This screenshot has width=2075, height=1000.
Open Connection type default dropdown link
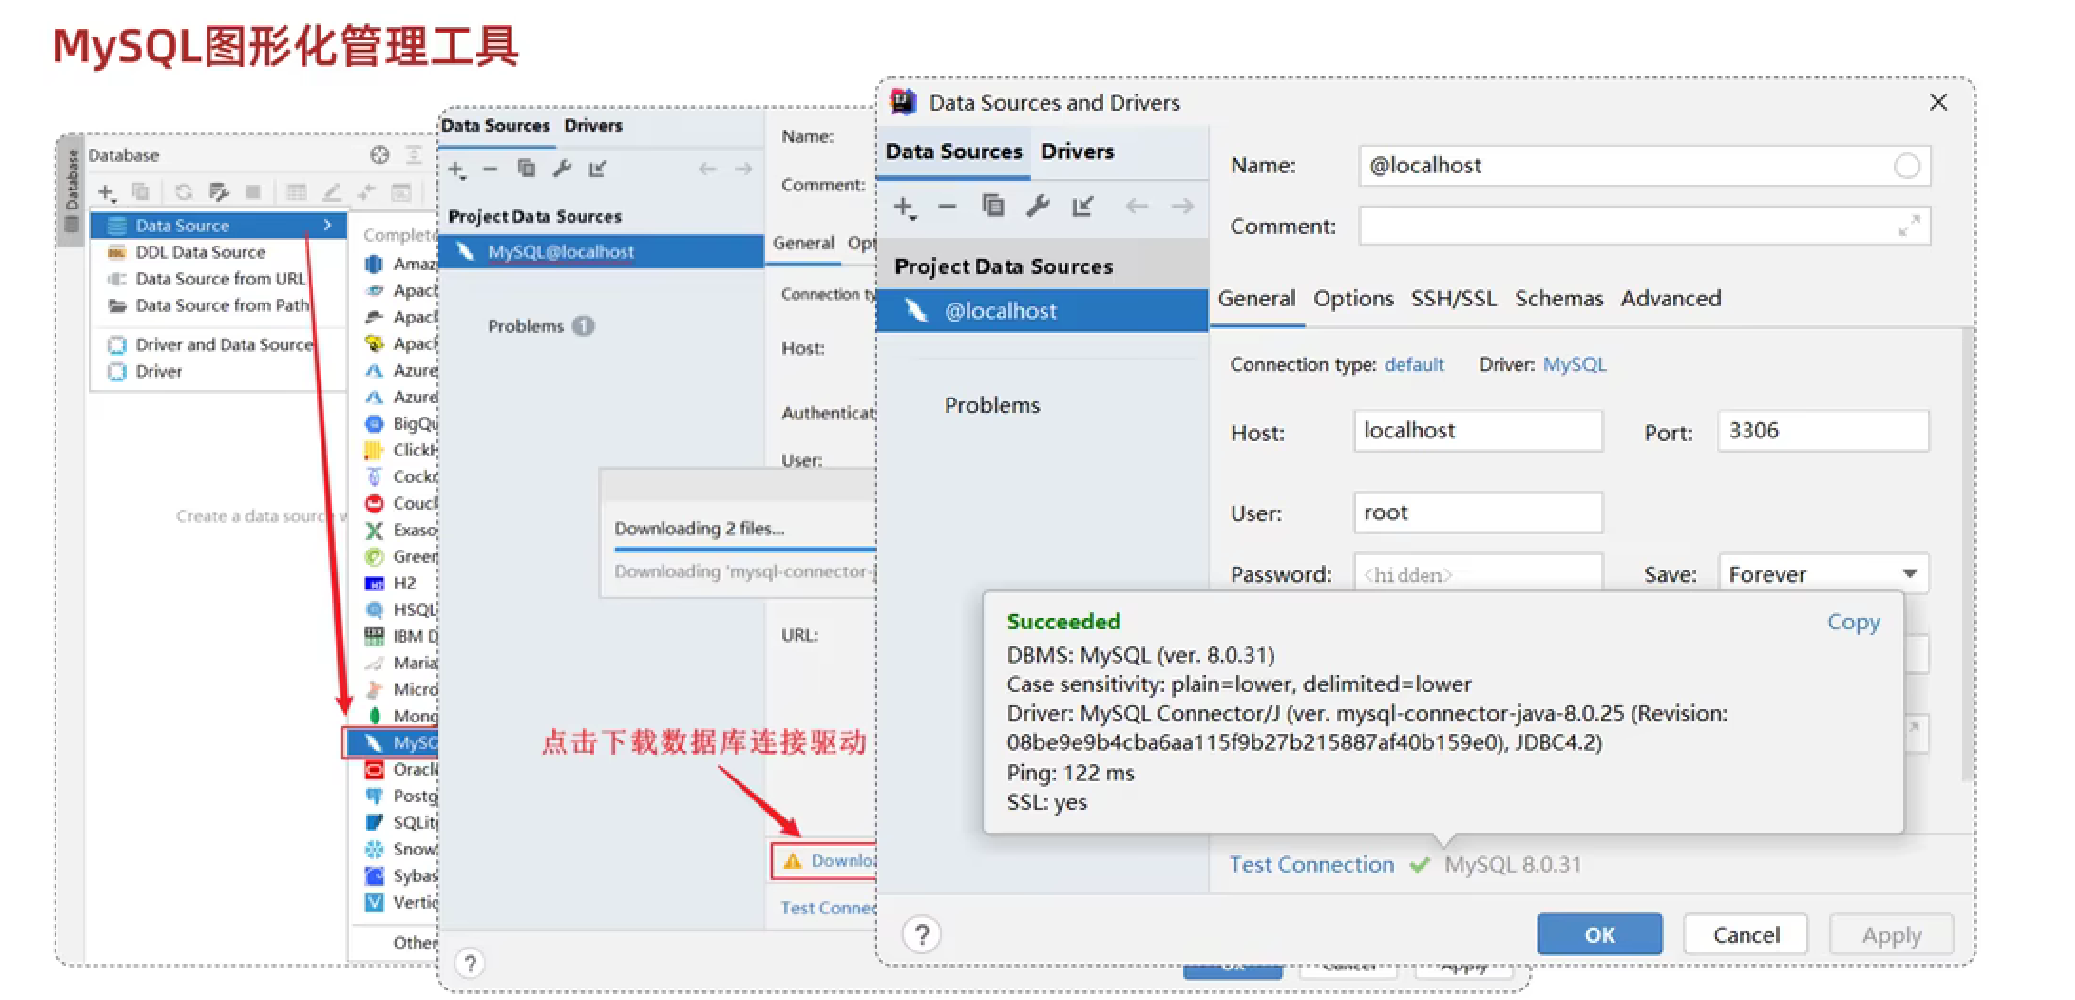tap(1414, 365)
